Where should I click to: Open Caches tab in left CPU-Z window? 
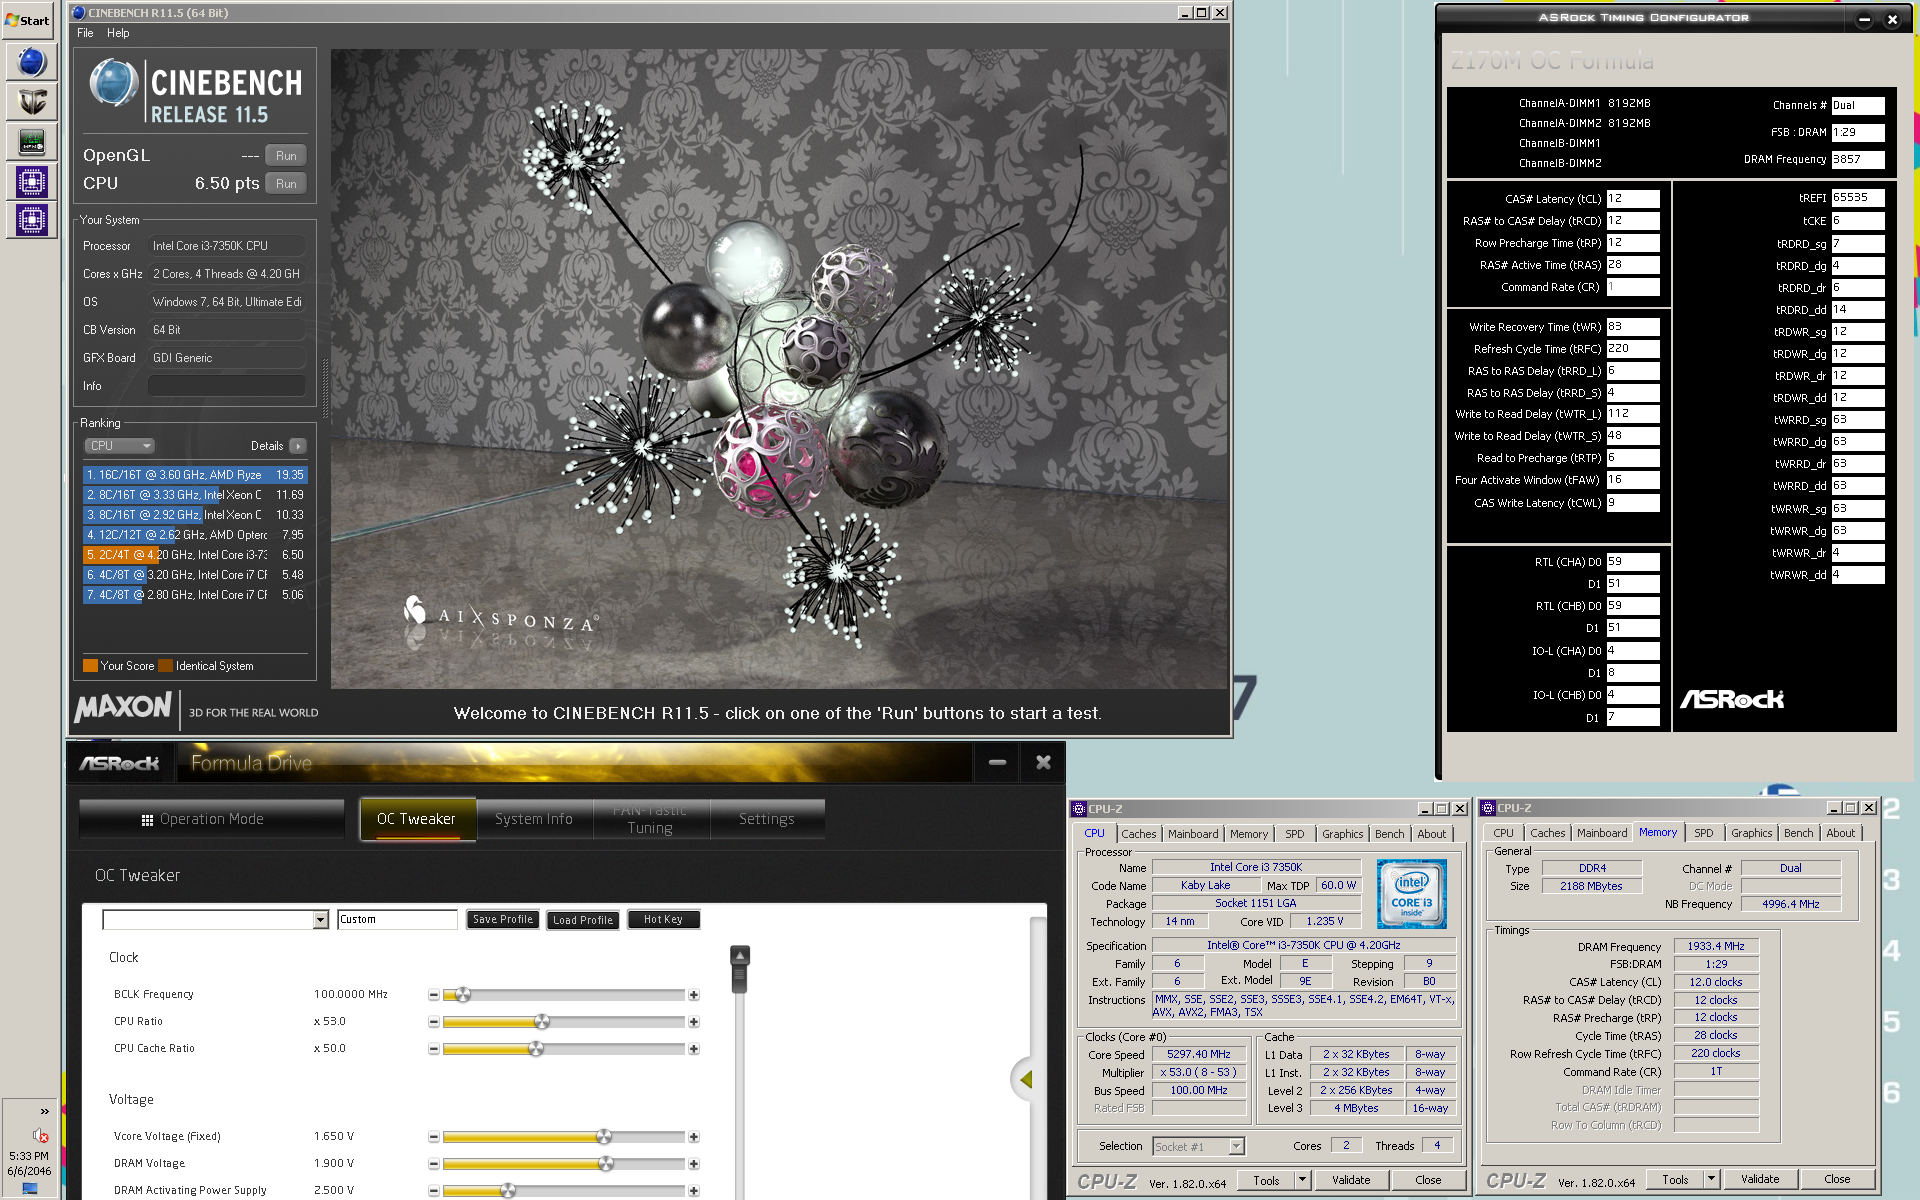click(x=1138, y=834)
